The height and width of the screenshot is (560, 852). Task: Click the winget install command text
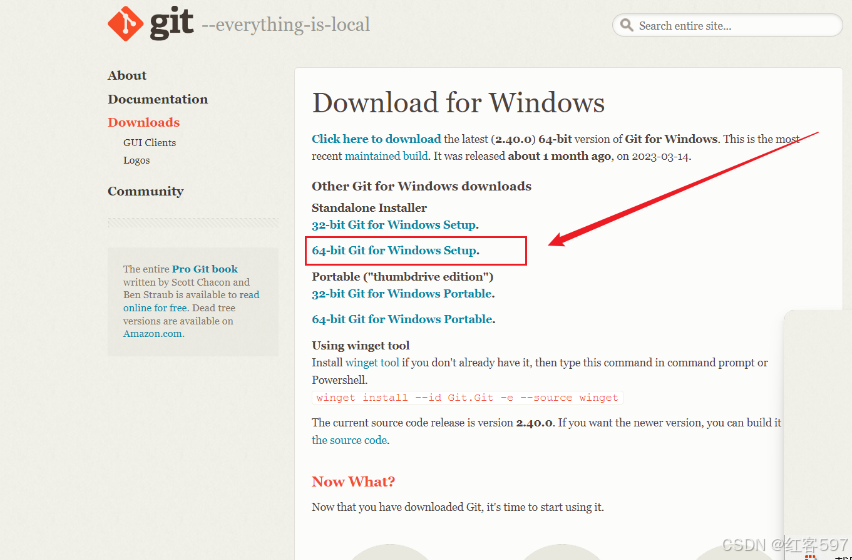click(467, 398)
